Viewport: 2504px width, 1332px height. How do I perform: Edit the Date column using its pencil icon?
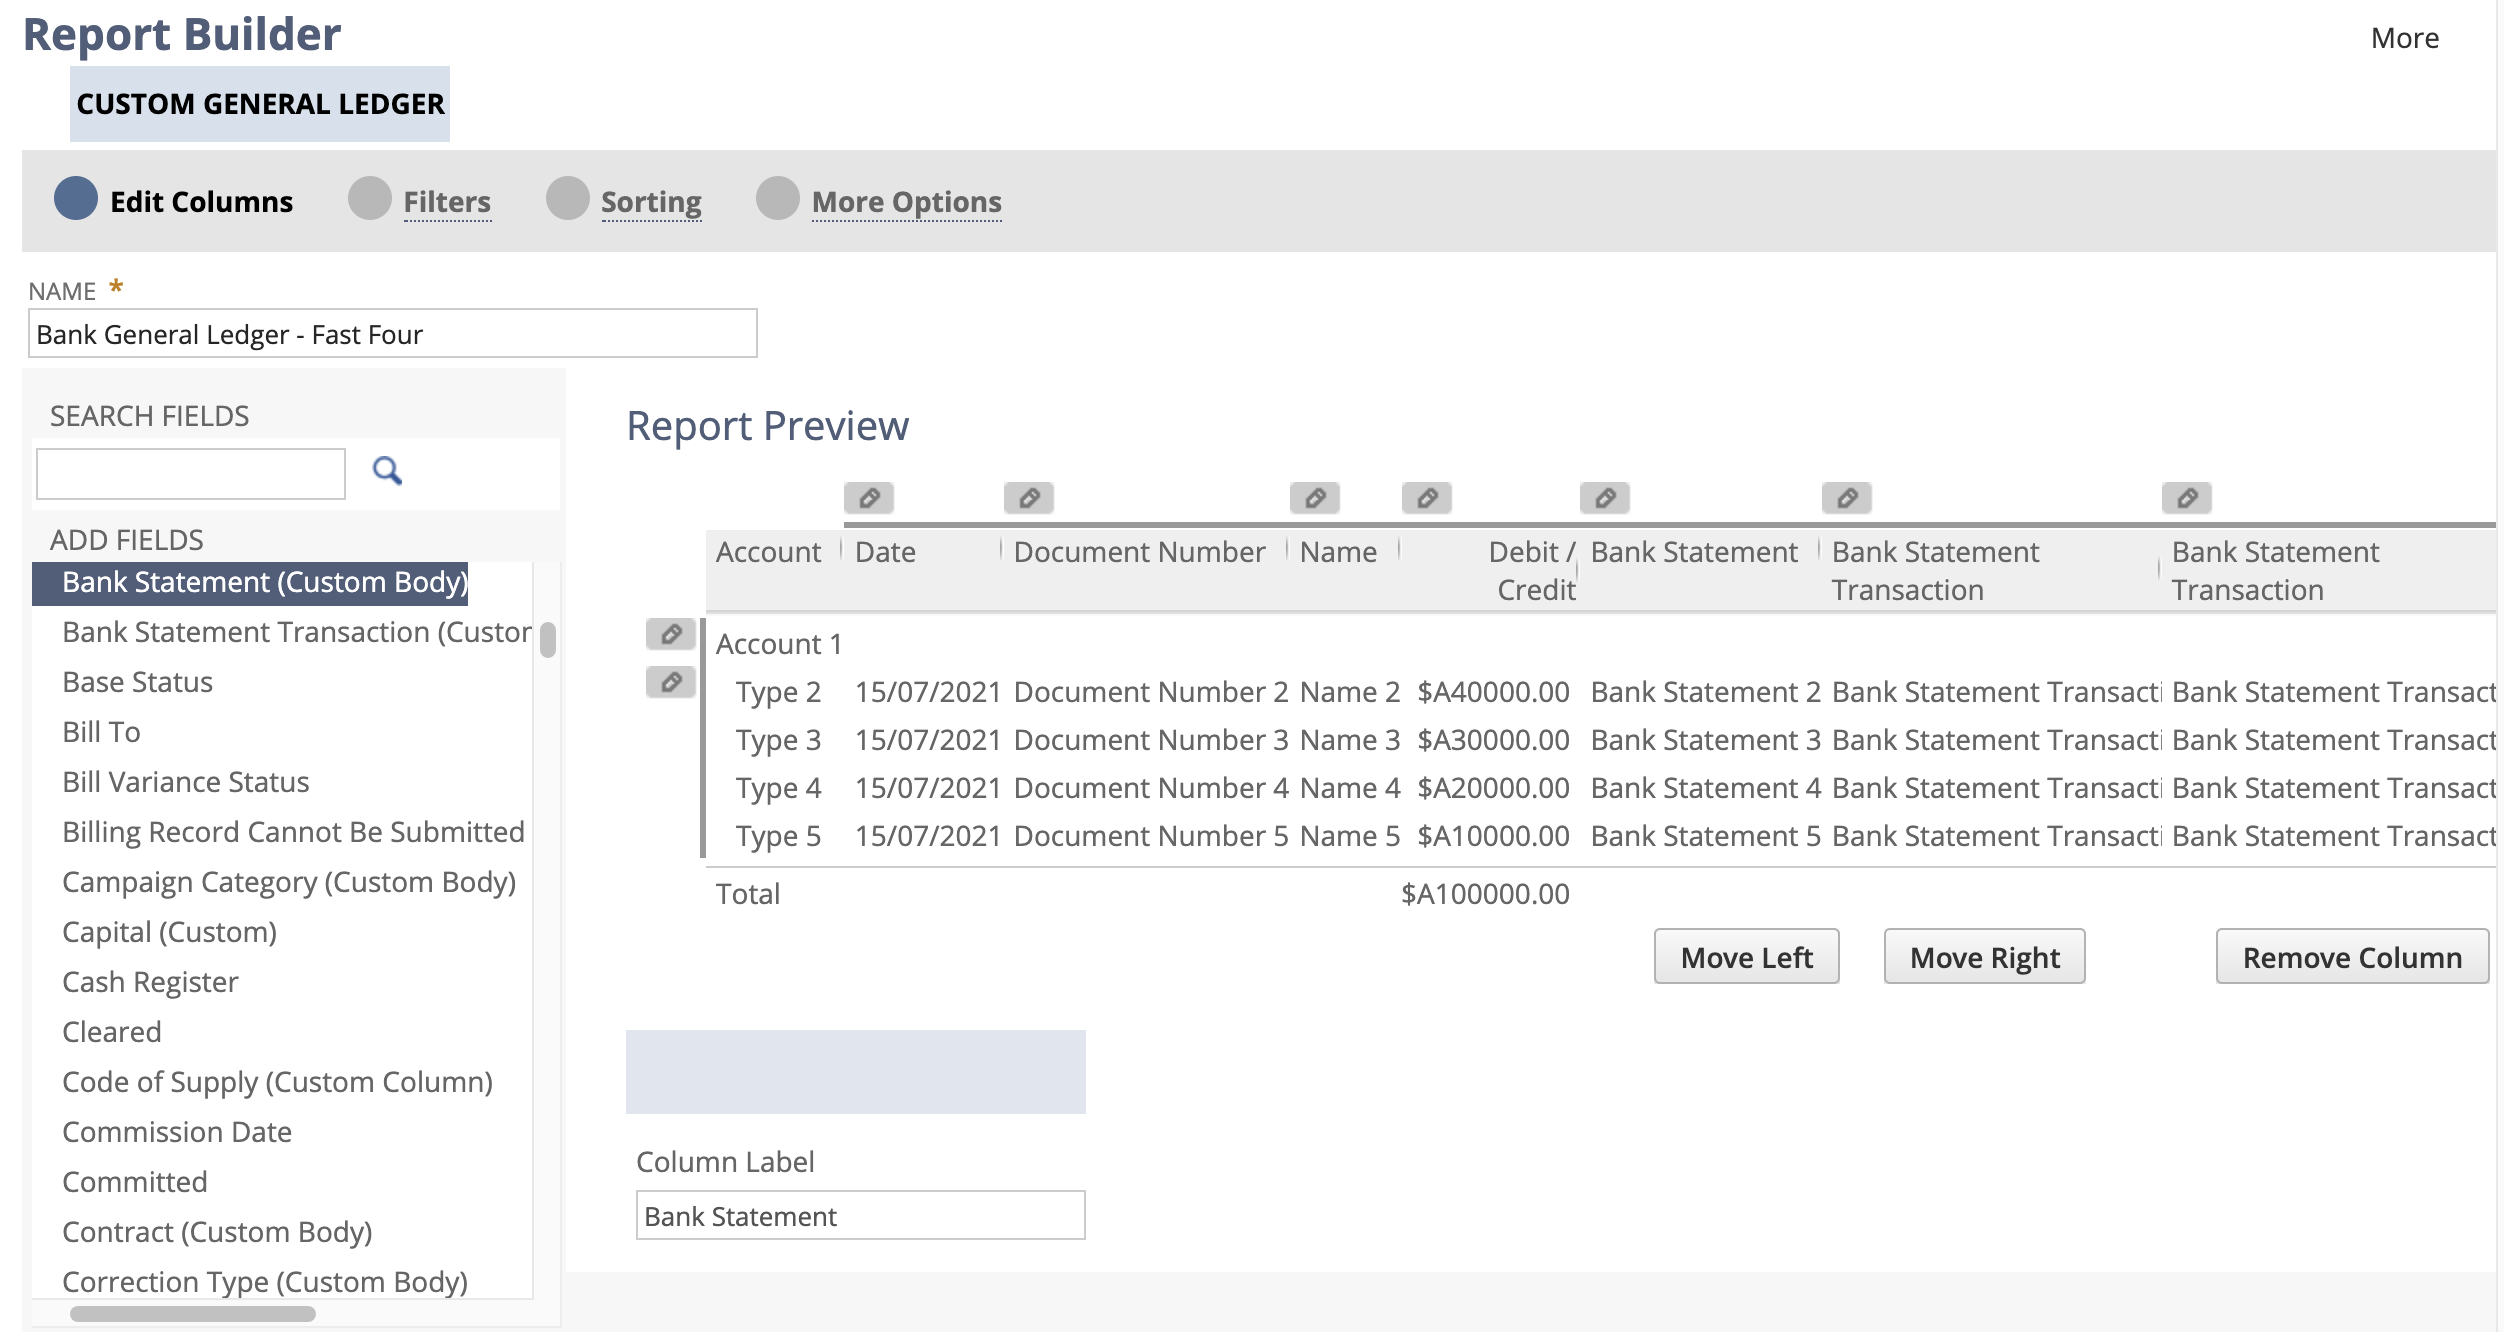point(869,497)
